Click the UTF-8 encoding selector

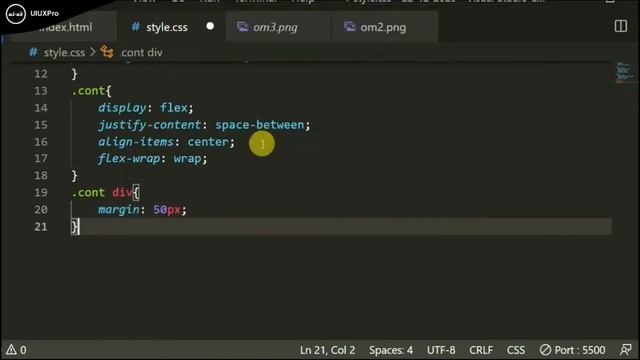point(441,350)
